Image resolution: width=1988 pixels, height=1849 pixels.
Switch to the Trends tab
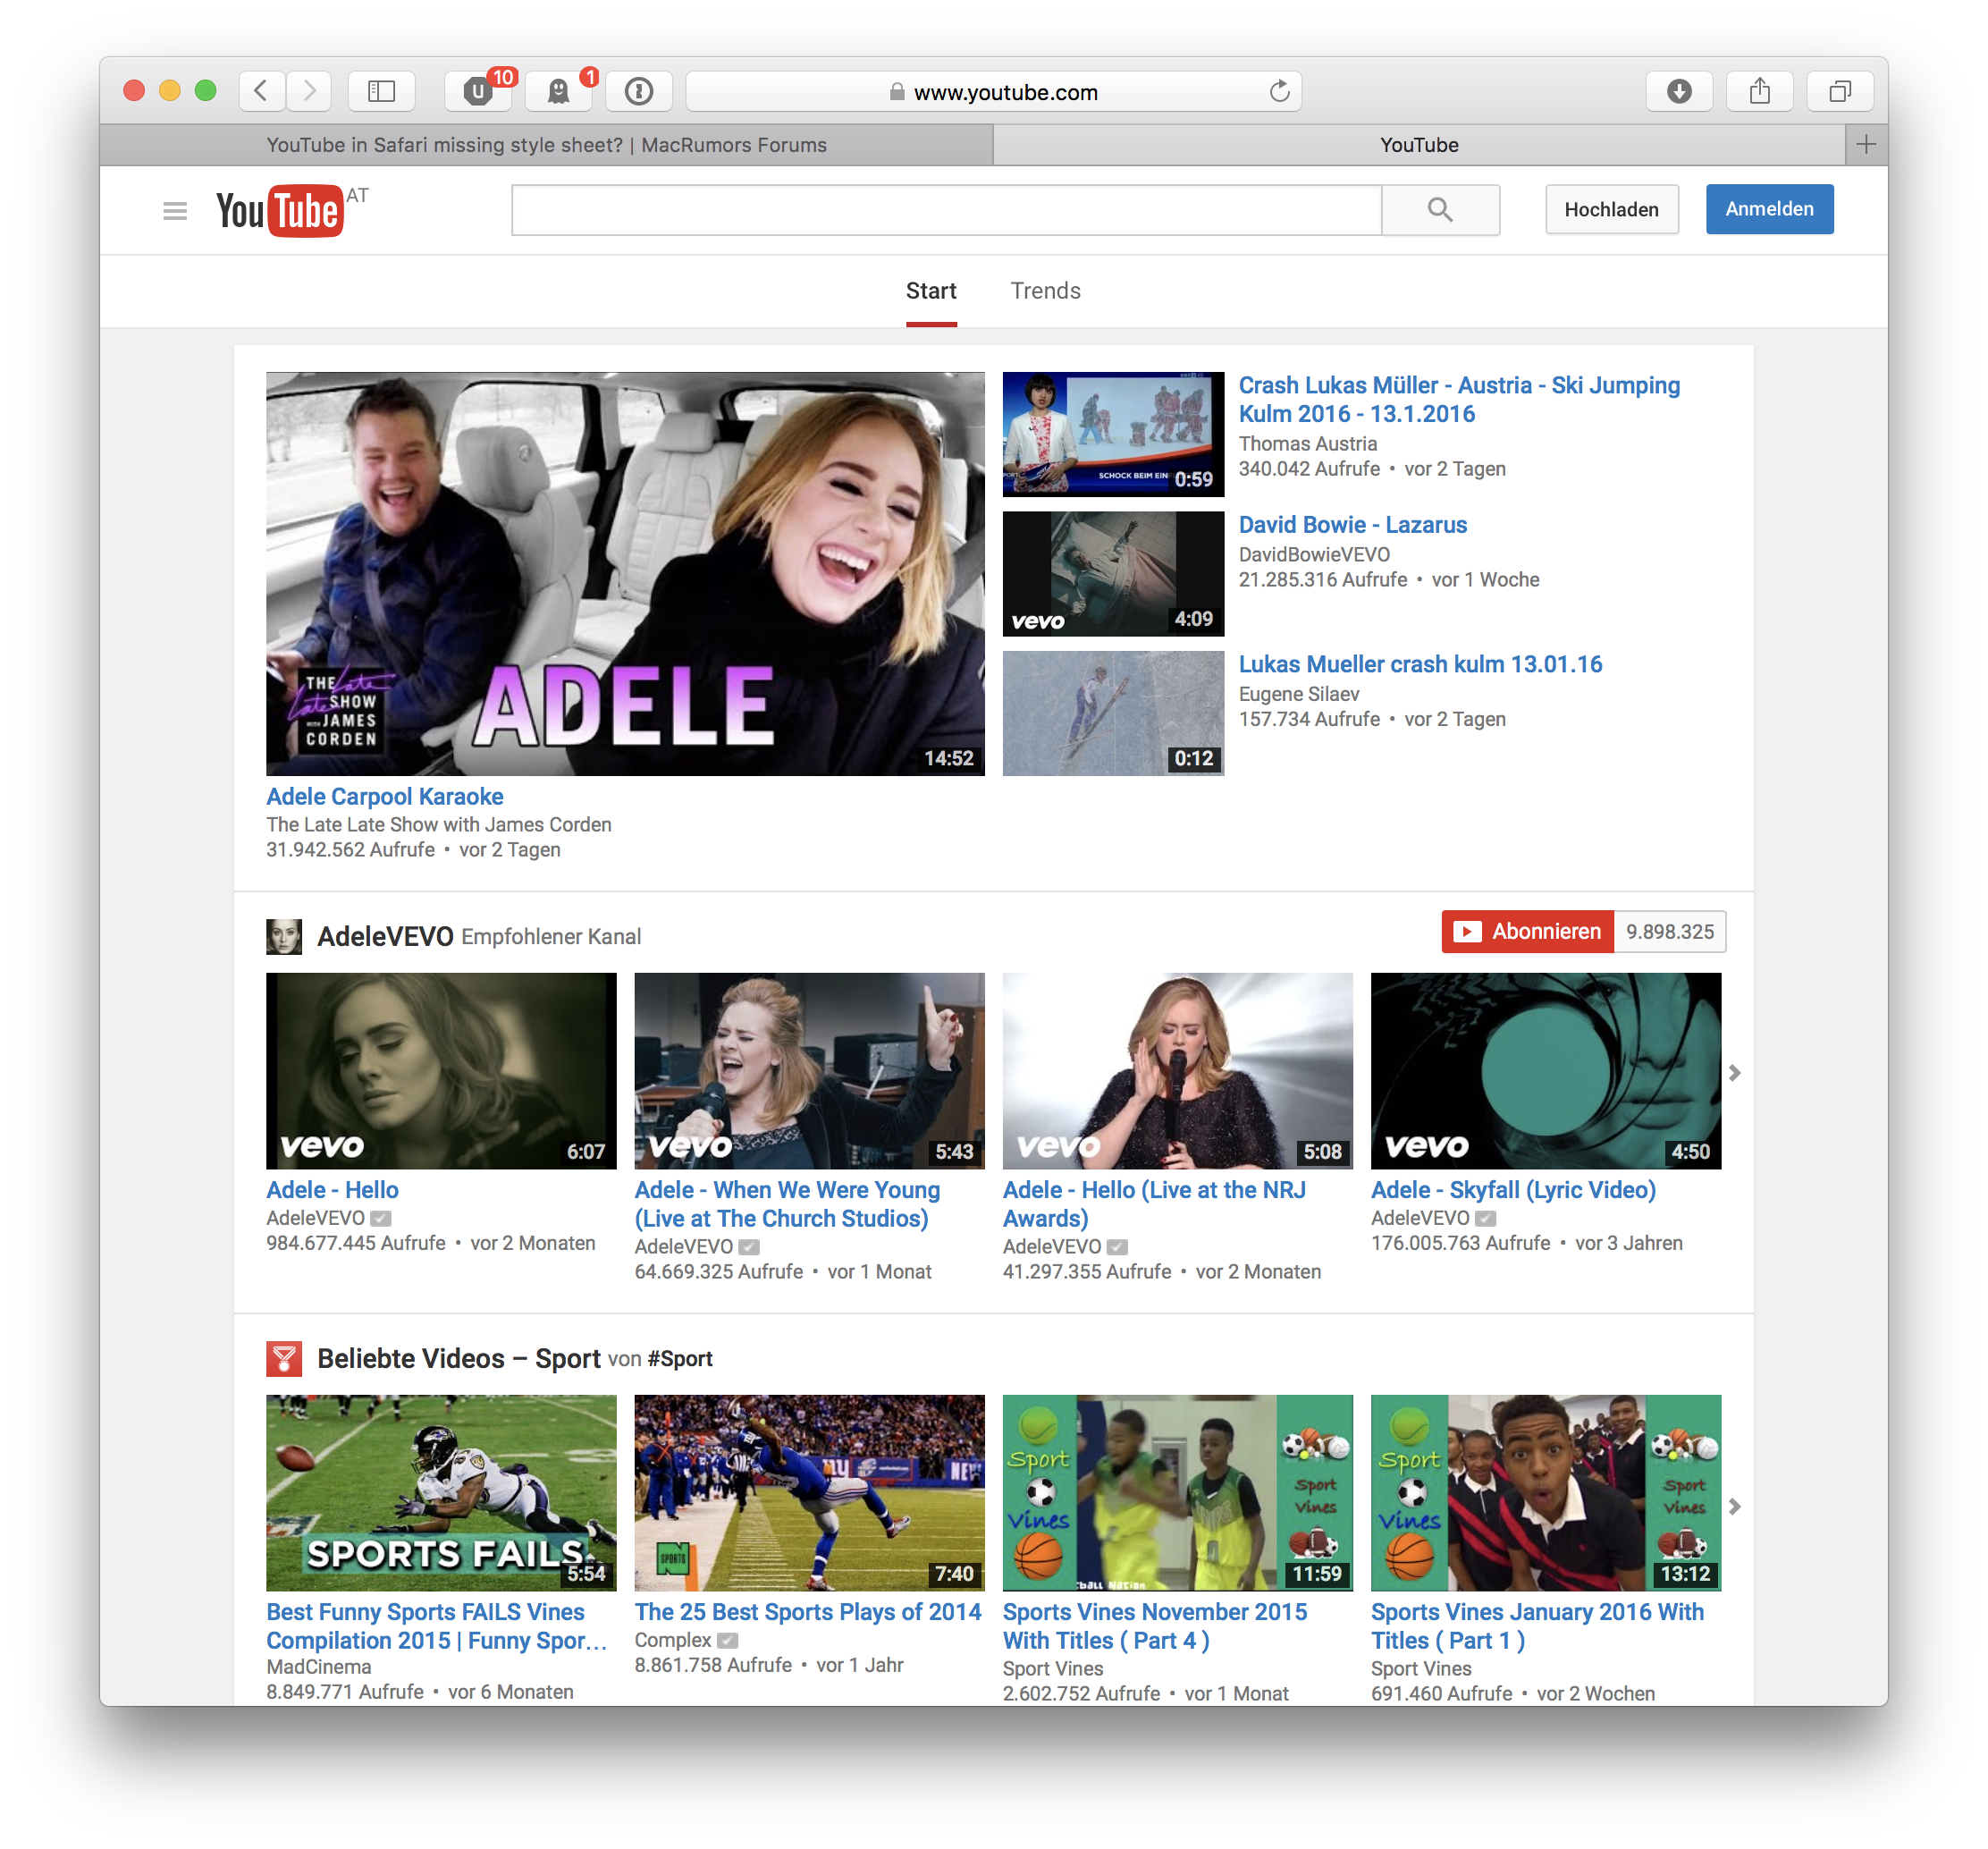point(1044,291)
